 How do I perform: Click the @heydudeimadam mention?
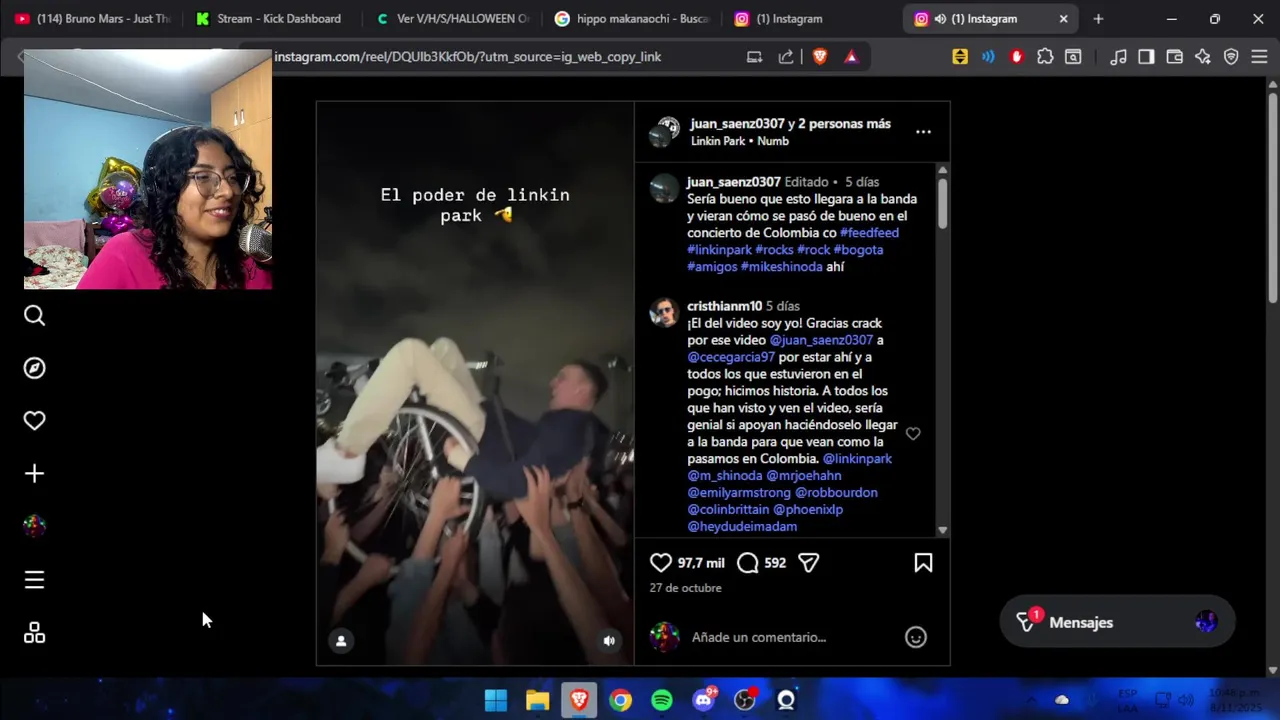click(x=742, y=527)
